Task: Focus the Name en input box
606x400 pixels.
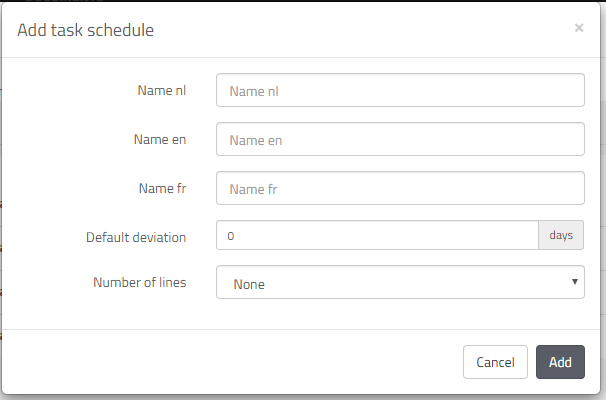Action: tap(400, 140)
